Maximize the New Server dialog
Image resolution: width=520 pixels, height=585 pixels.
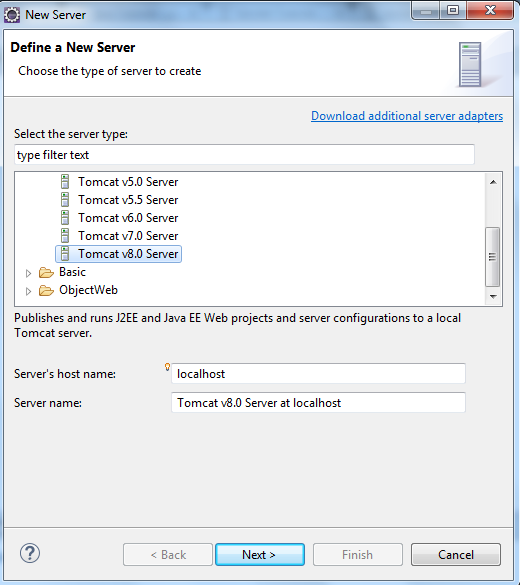tap(453, 10)
